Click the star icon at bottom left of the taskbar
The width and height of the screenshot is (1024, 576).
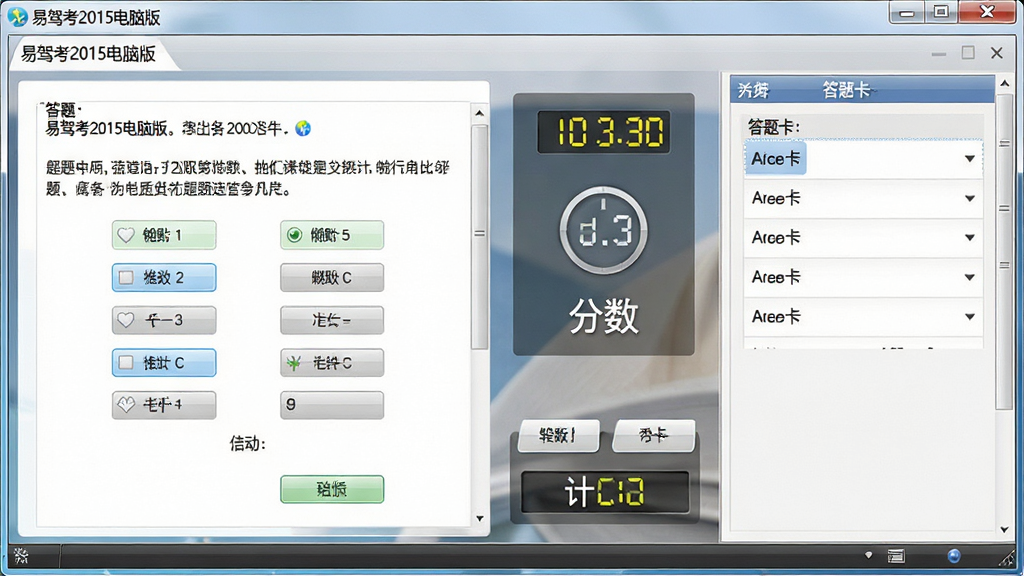click(21, 556)
